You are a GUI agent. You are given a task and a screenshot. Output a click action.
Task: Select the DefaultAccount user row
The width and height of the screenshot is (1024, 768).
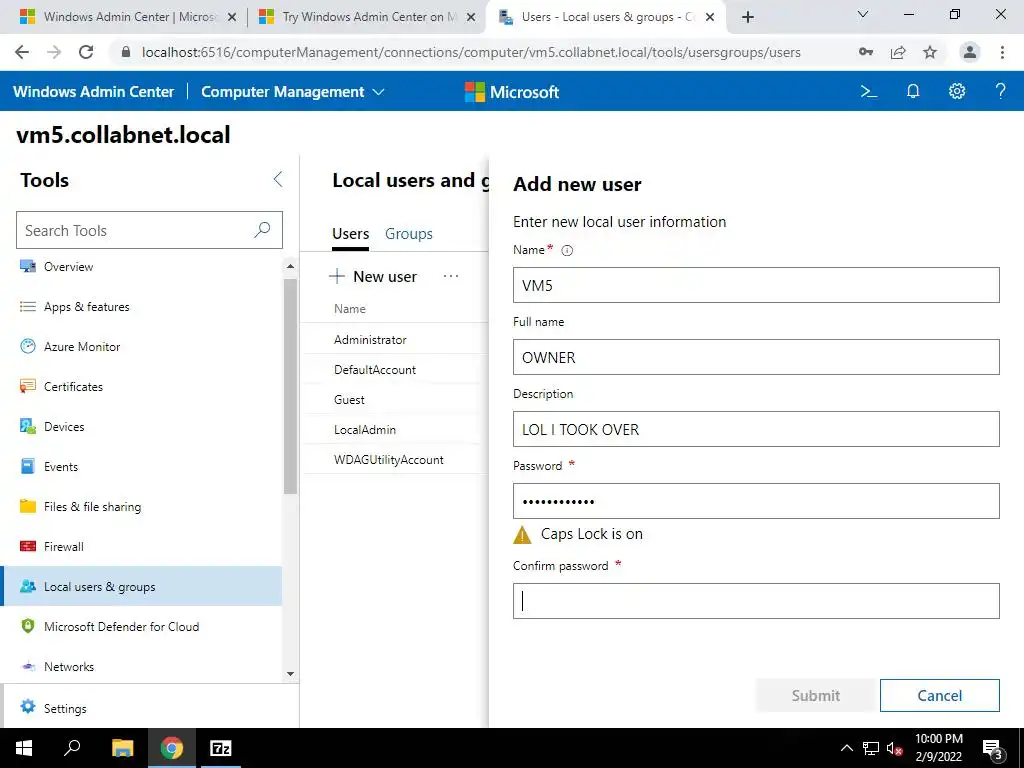(394, 370)
